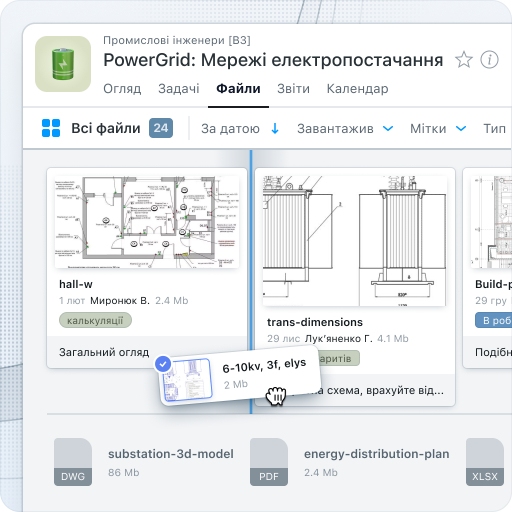Open project info icon
Viewport: 512px width, 512px height.
pyautogui.click(x=489, y=60)
